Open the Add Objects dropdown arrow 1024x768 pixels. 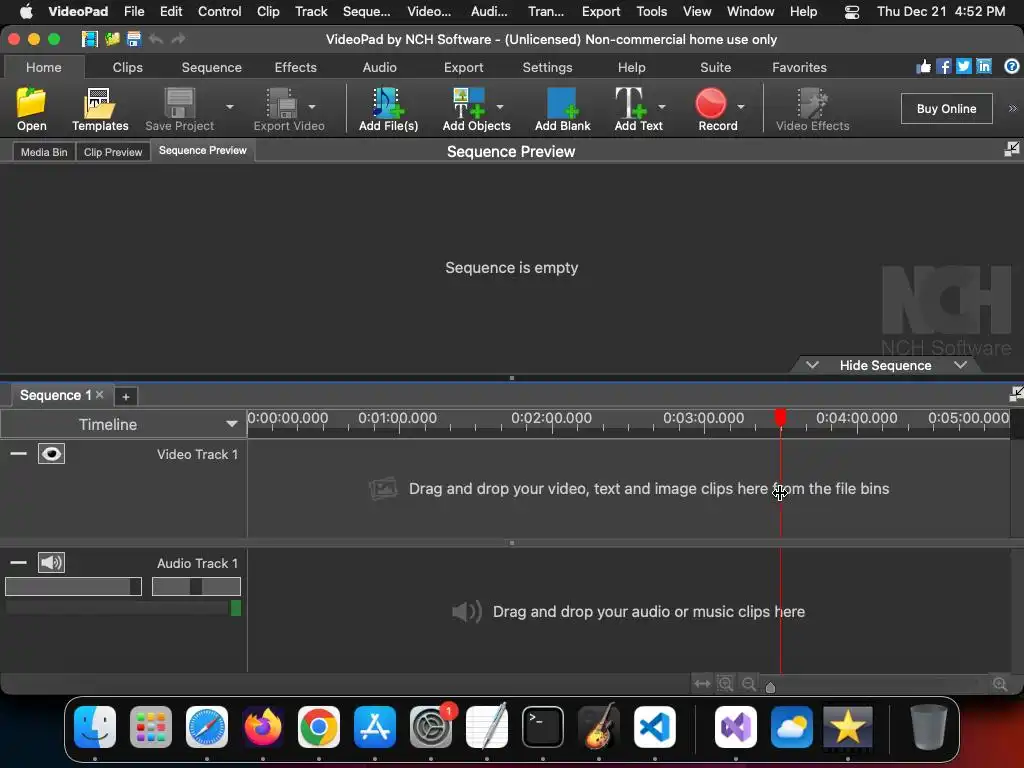click(x=500, y=106)
